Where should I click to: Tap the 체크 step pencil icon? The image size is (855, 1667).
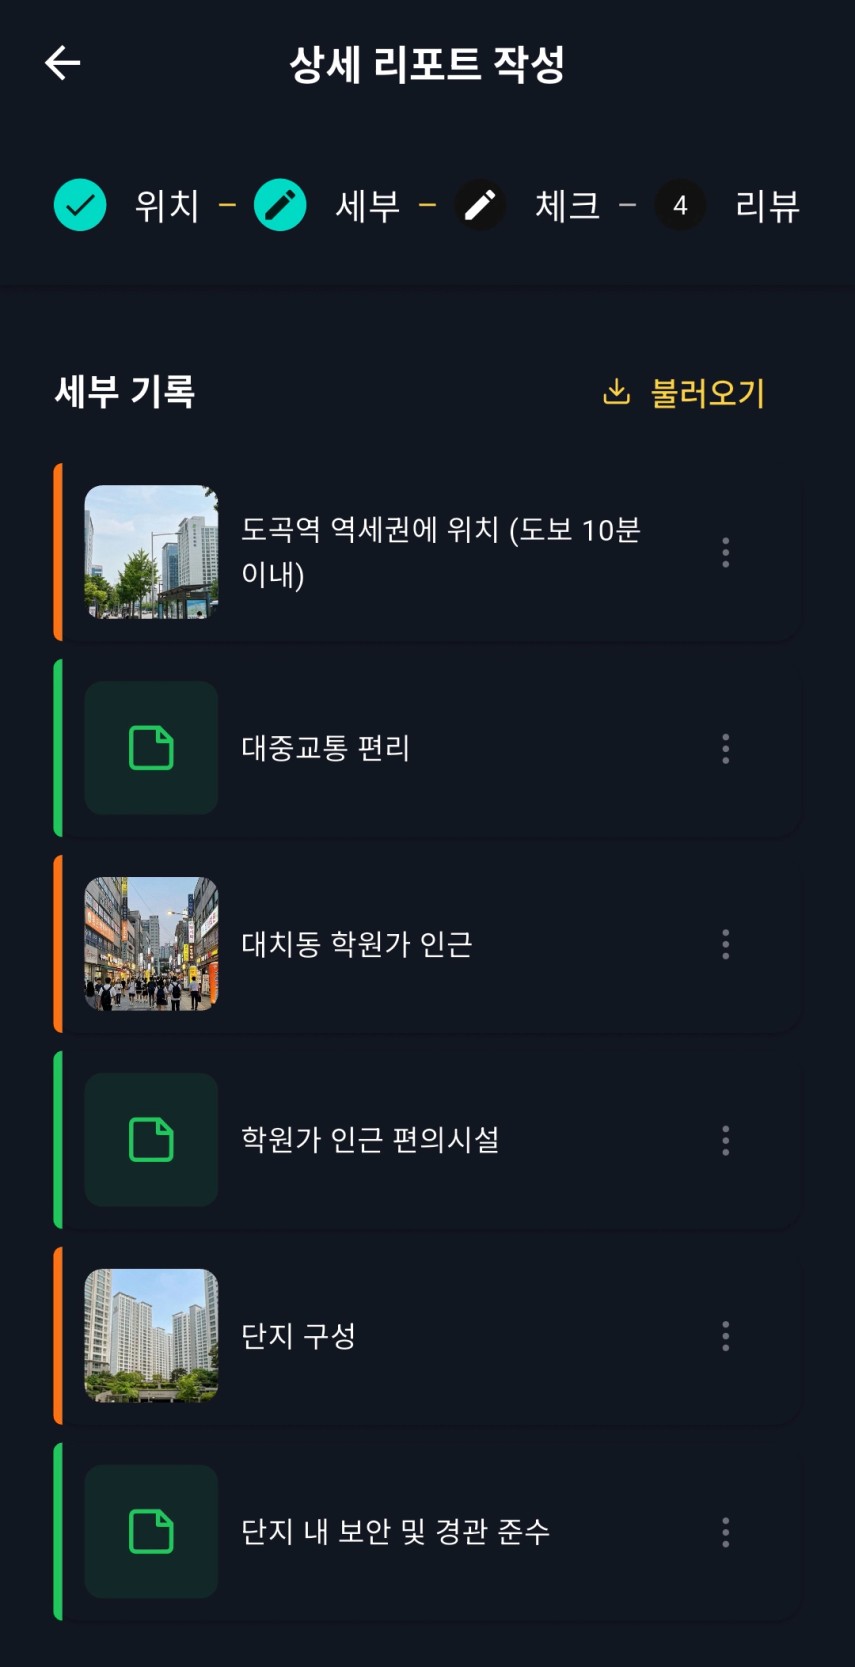[480, 205]
